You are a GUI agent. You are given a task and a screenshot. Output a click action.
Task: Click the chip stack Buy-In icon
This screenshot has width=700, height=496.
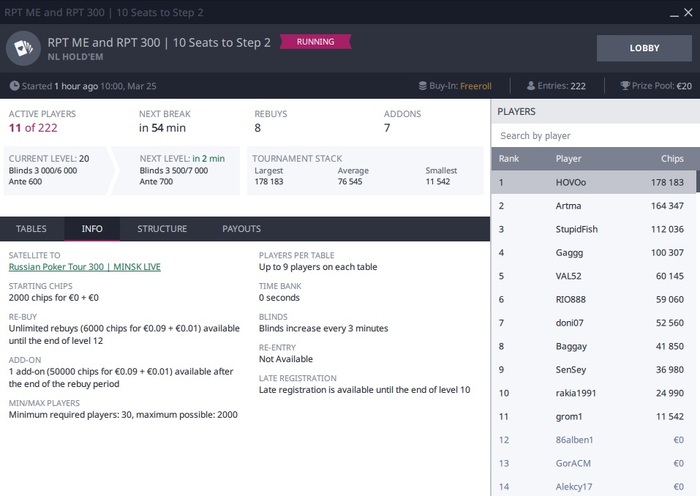pos(410,86)
